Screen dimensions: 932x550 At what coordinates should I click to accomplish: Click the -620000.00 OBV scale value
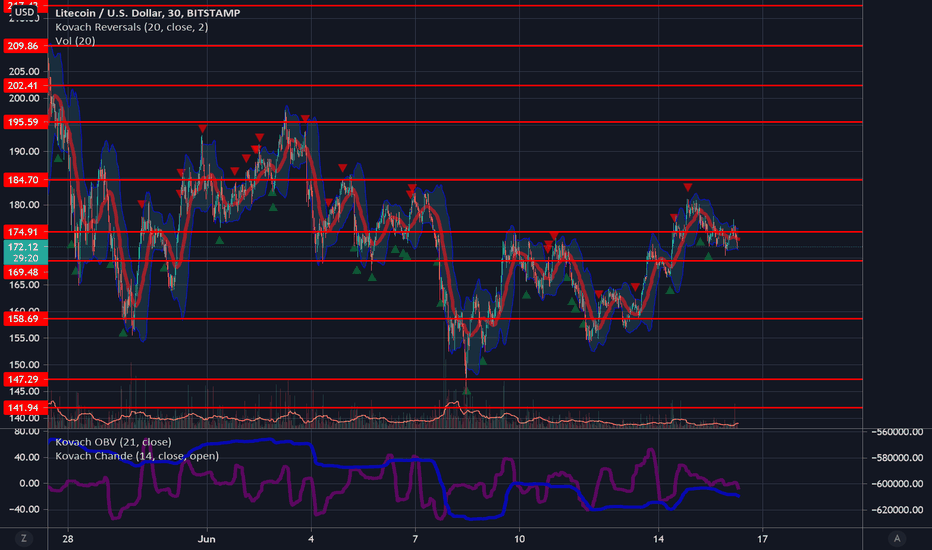(897, 510)
